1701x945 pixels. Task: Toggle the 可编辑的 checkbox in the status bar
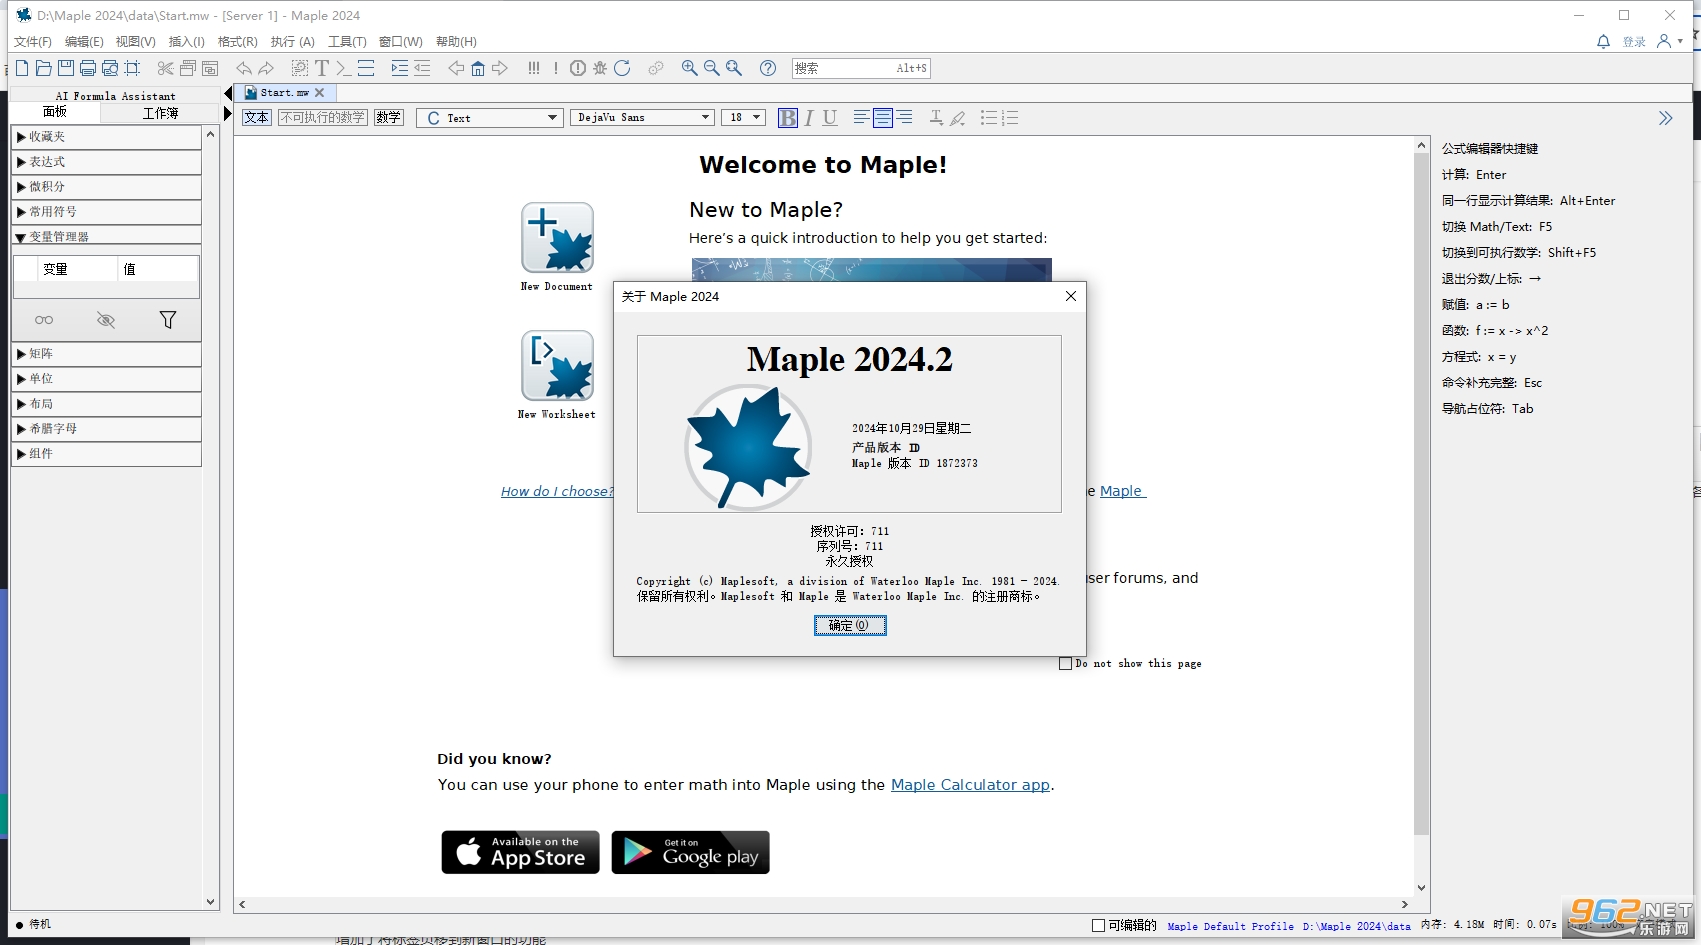pos(1099,926)
